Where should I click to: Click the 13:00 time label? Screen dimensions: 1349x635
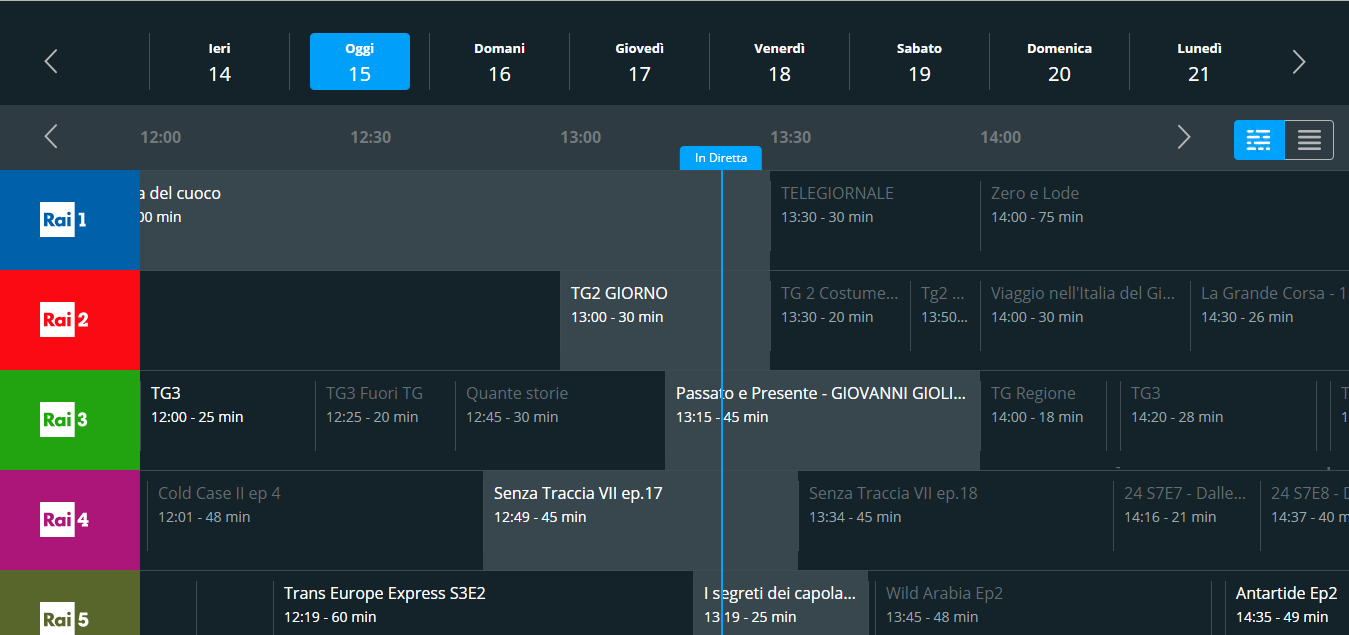tap(581, 137)
